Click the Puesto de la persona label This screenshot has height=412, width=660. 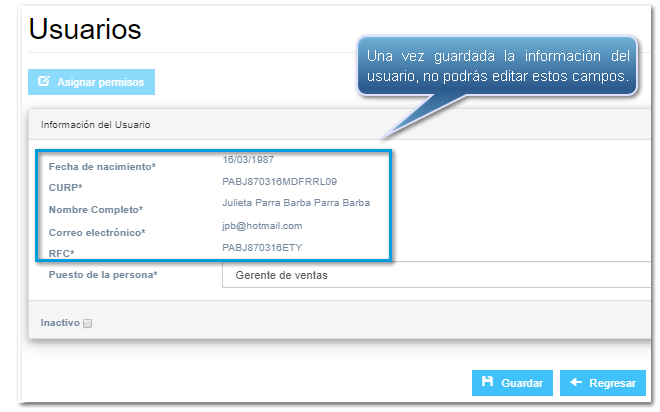coord(103,275)
